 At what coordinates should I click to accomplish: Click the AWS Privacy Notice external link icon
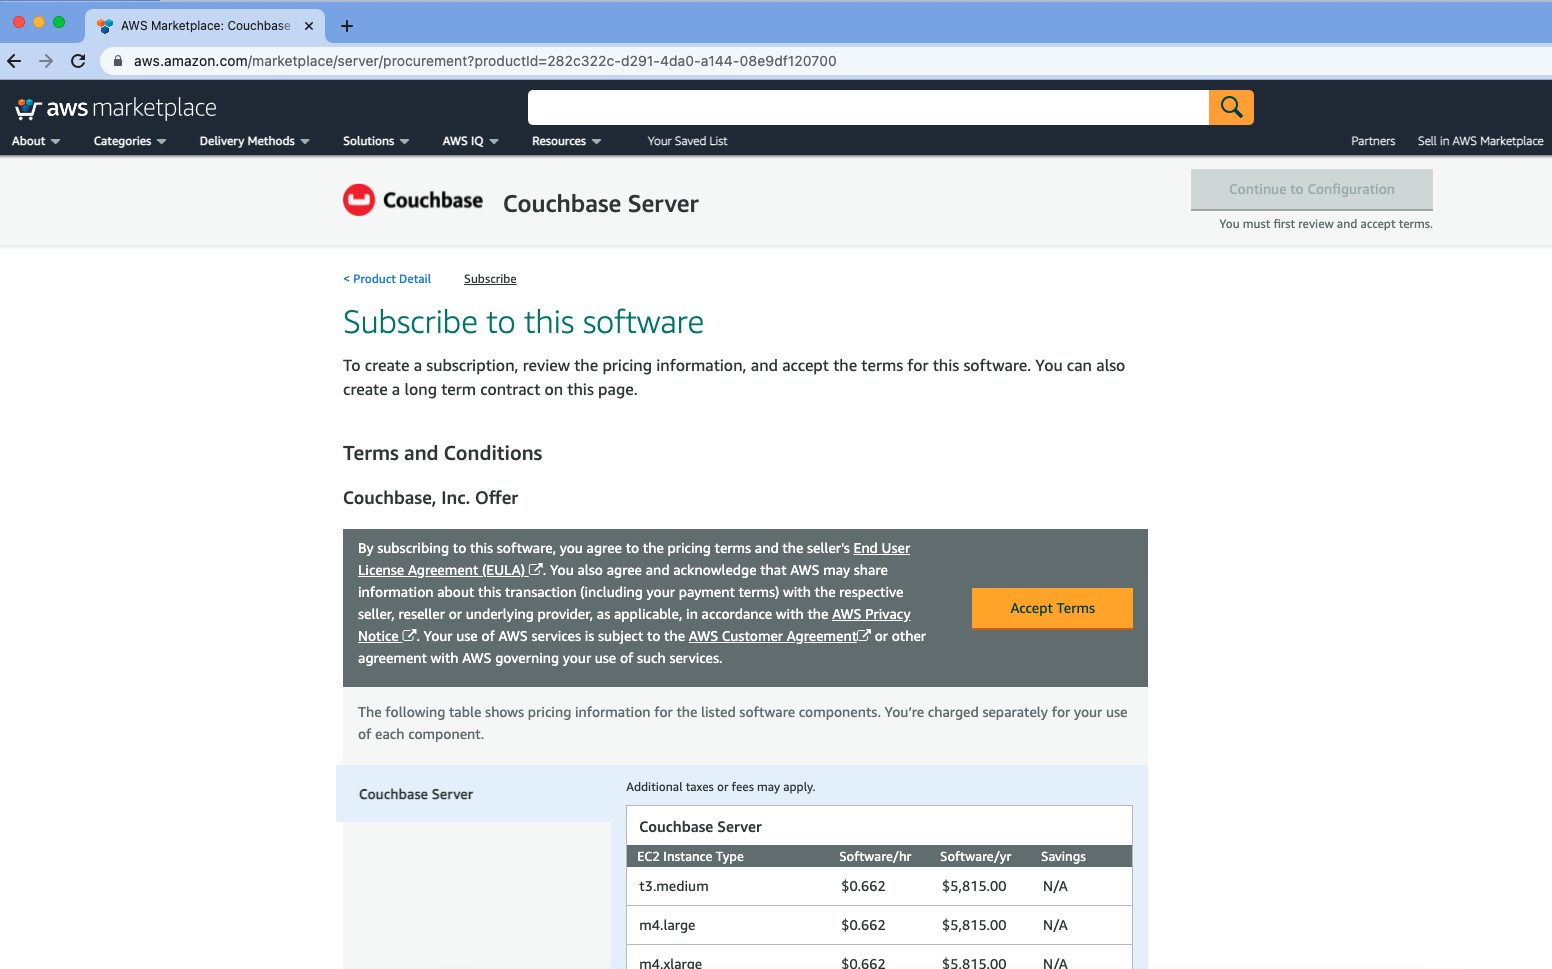(x=410, y=635)
